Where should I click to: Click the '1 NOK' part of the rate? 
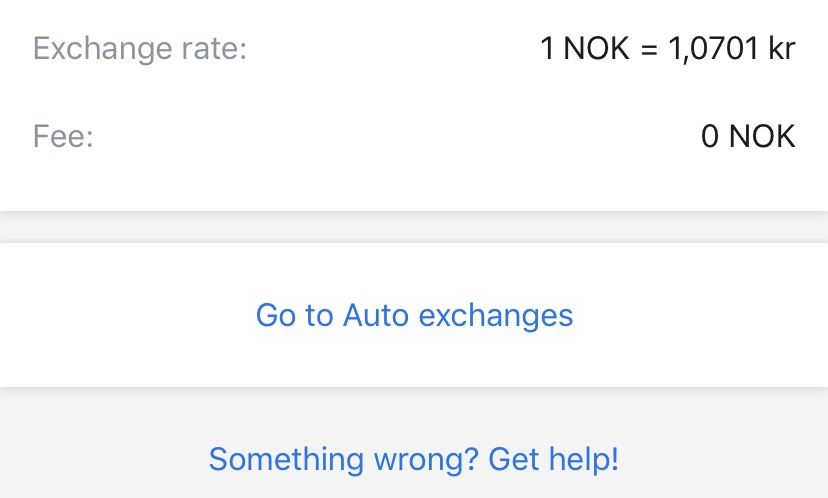tap(585, 48)
